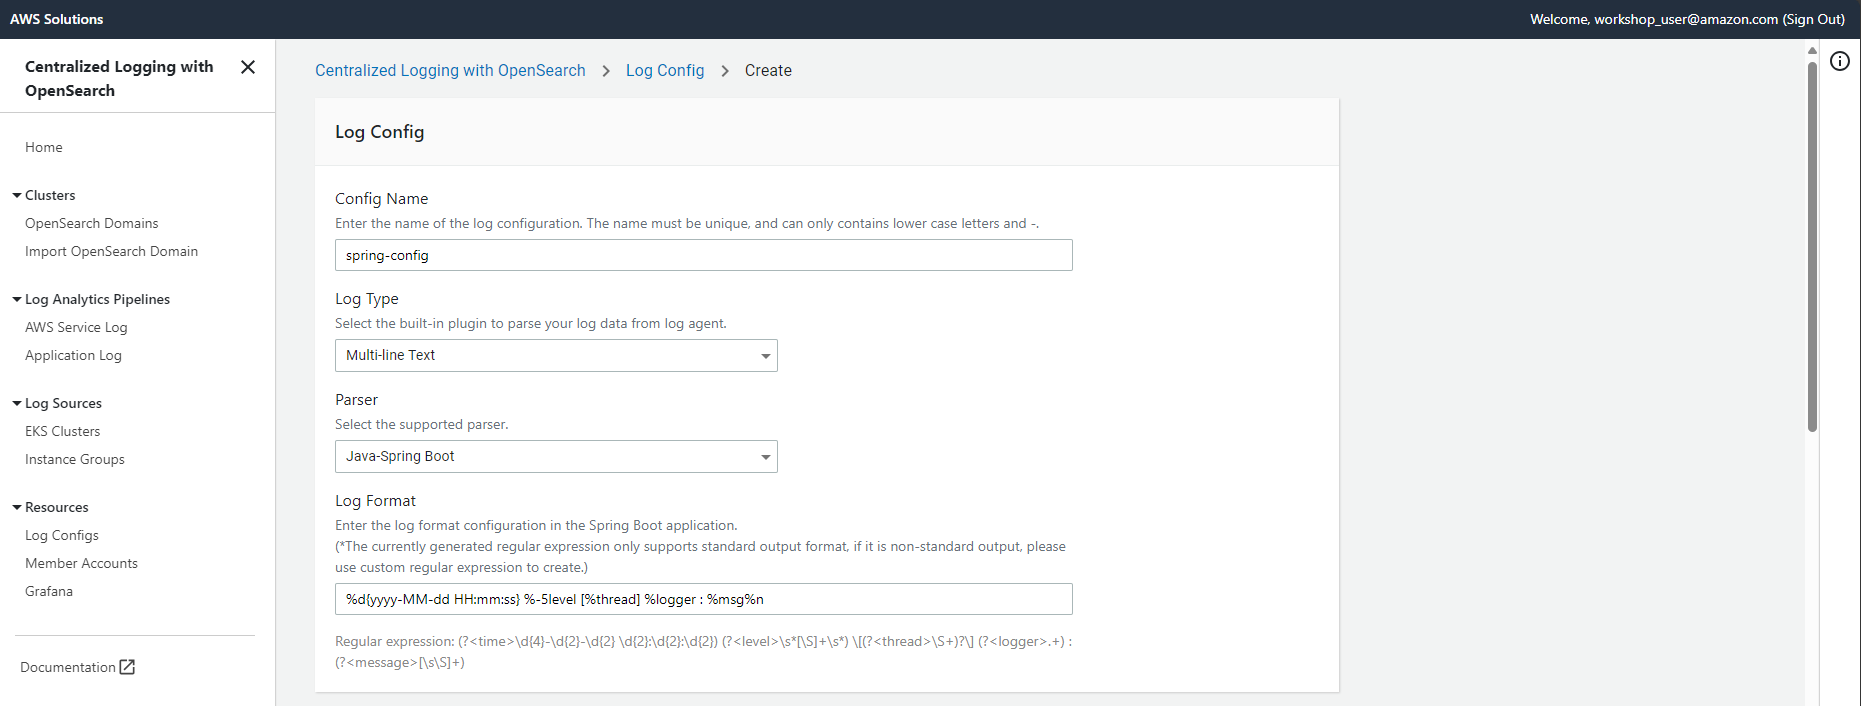Screen dimensions: 1861x706
Task: Collapse the Log Analytics Pipelines section
Action: tap(17, 300)
